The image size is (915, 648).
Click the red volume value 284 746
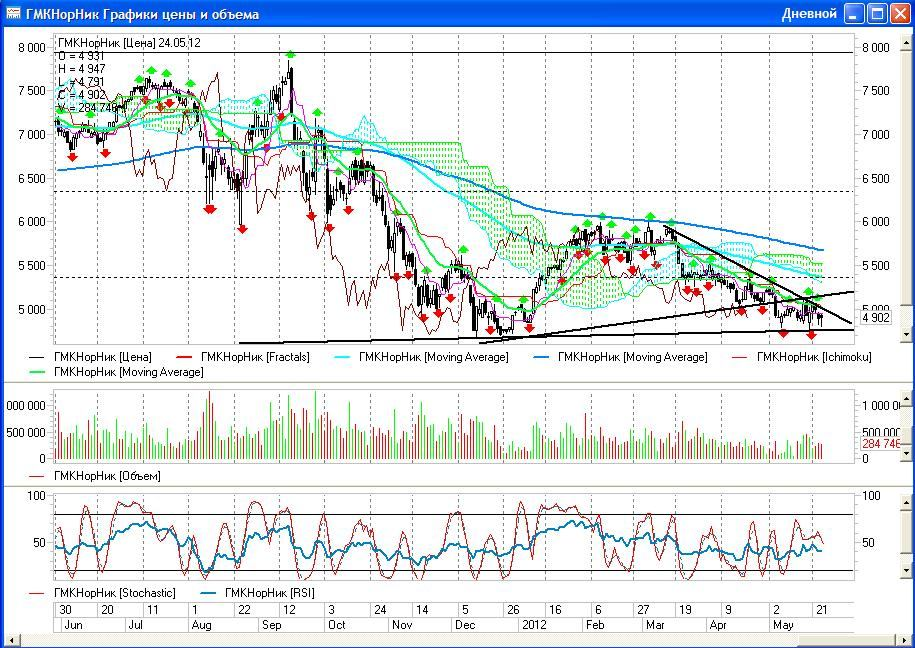(881, 444)
